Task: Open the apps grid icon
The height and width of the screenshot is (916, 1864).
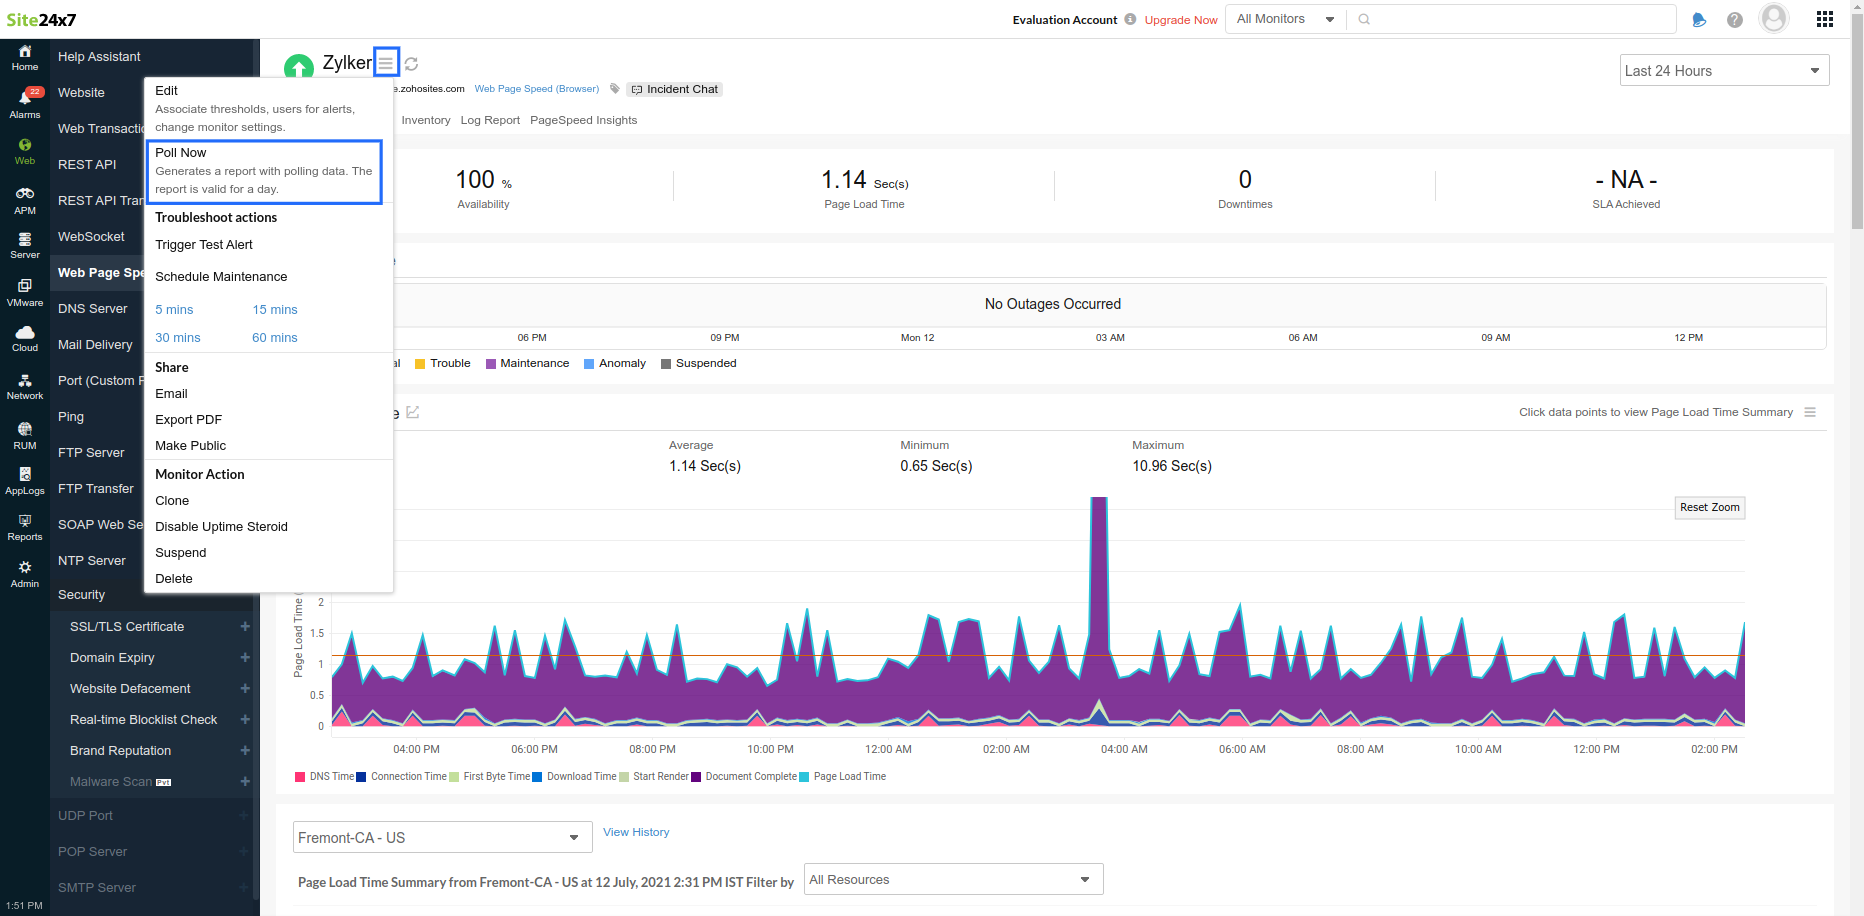Action: [x=1824, y=19]
